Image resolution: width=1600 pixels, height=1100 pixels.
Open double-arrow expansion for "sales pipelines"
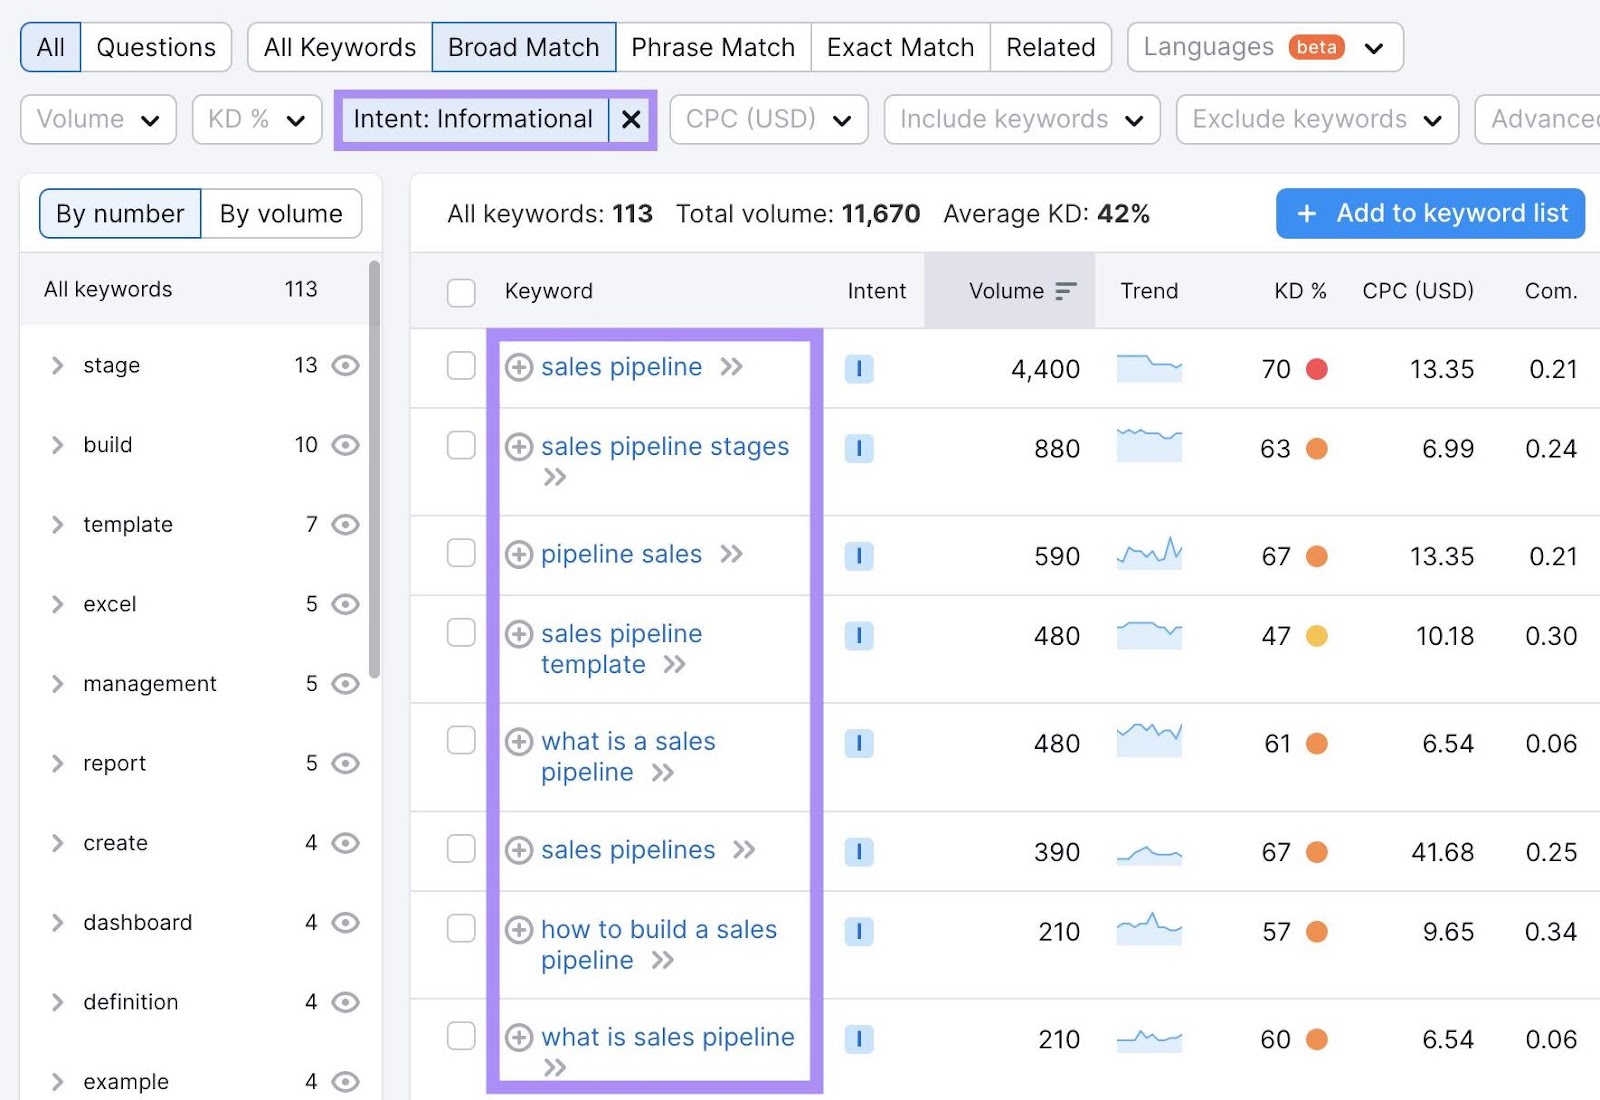pyautogui.click(x=744, y=850)
